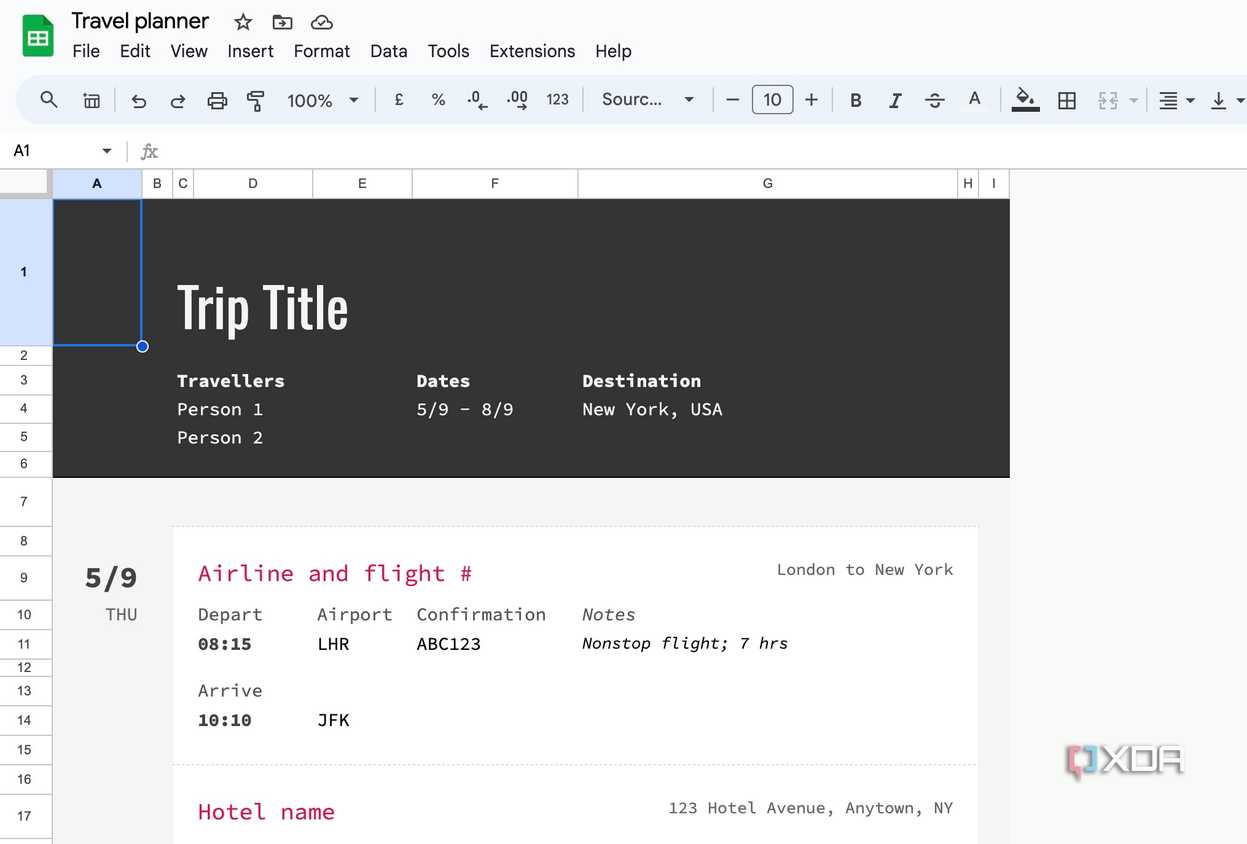Click Airline and flight # cell
This screenshot has width=1247, height=844.
[x=335, y=573]
